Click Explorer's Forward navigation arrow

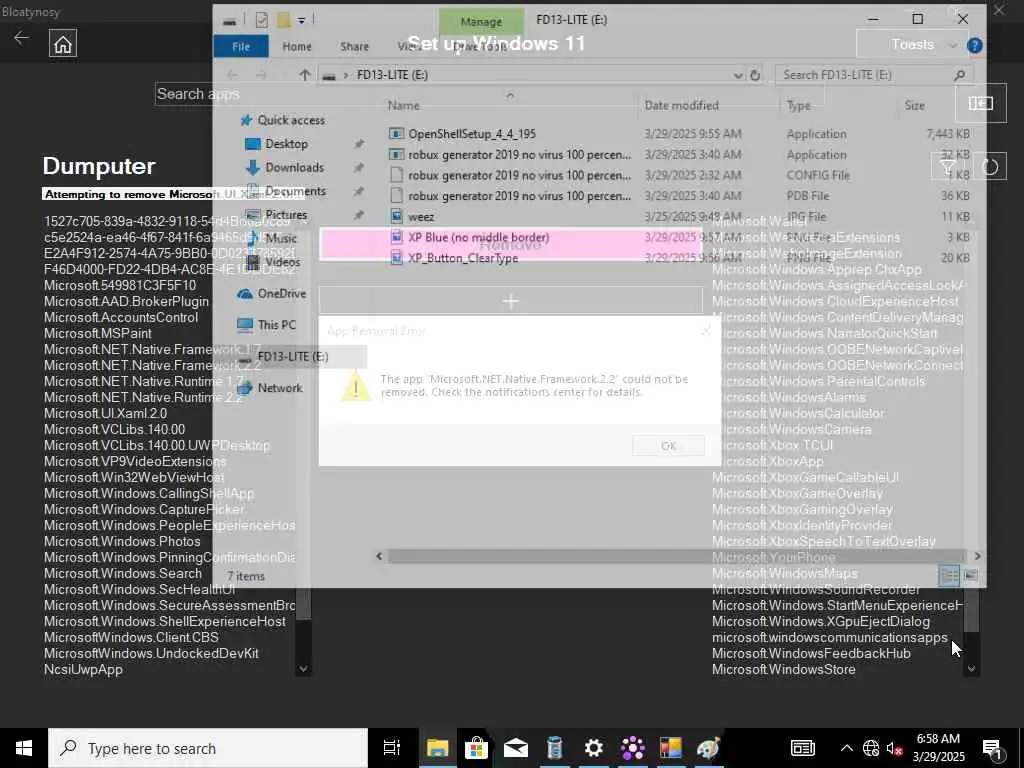(x=261, y=75)
